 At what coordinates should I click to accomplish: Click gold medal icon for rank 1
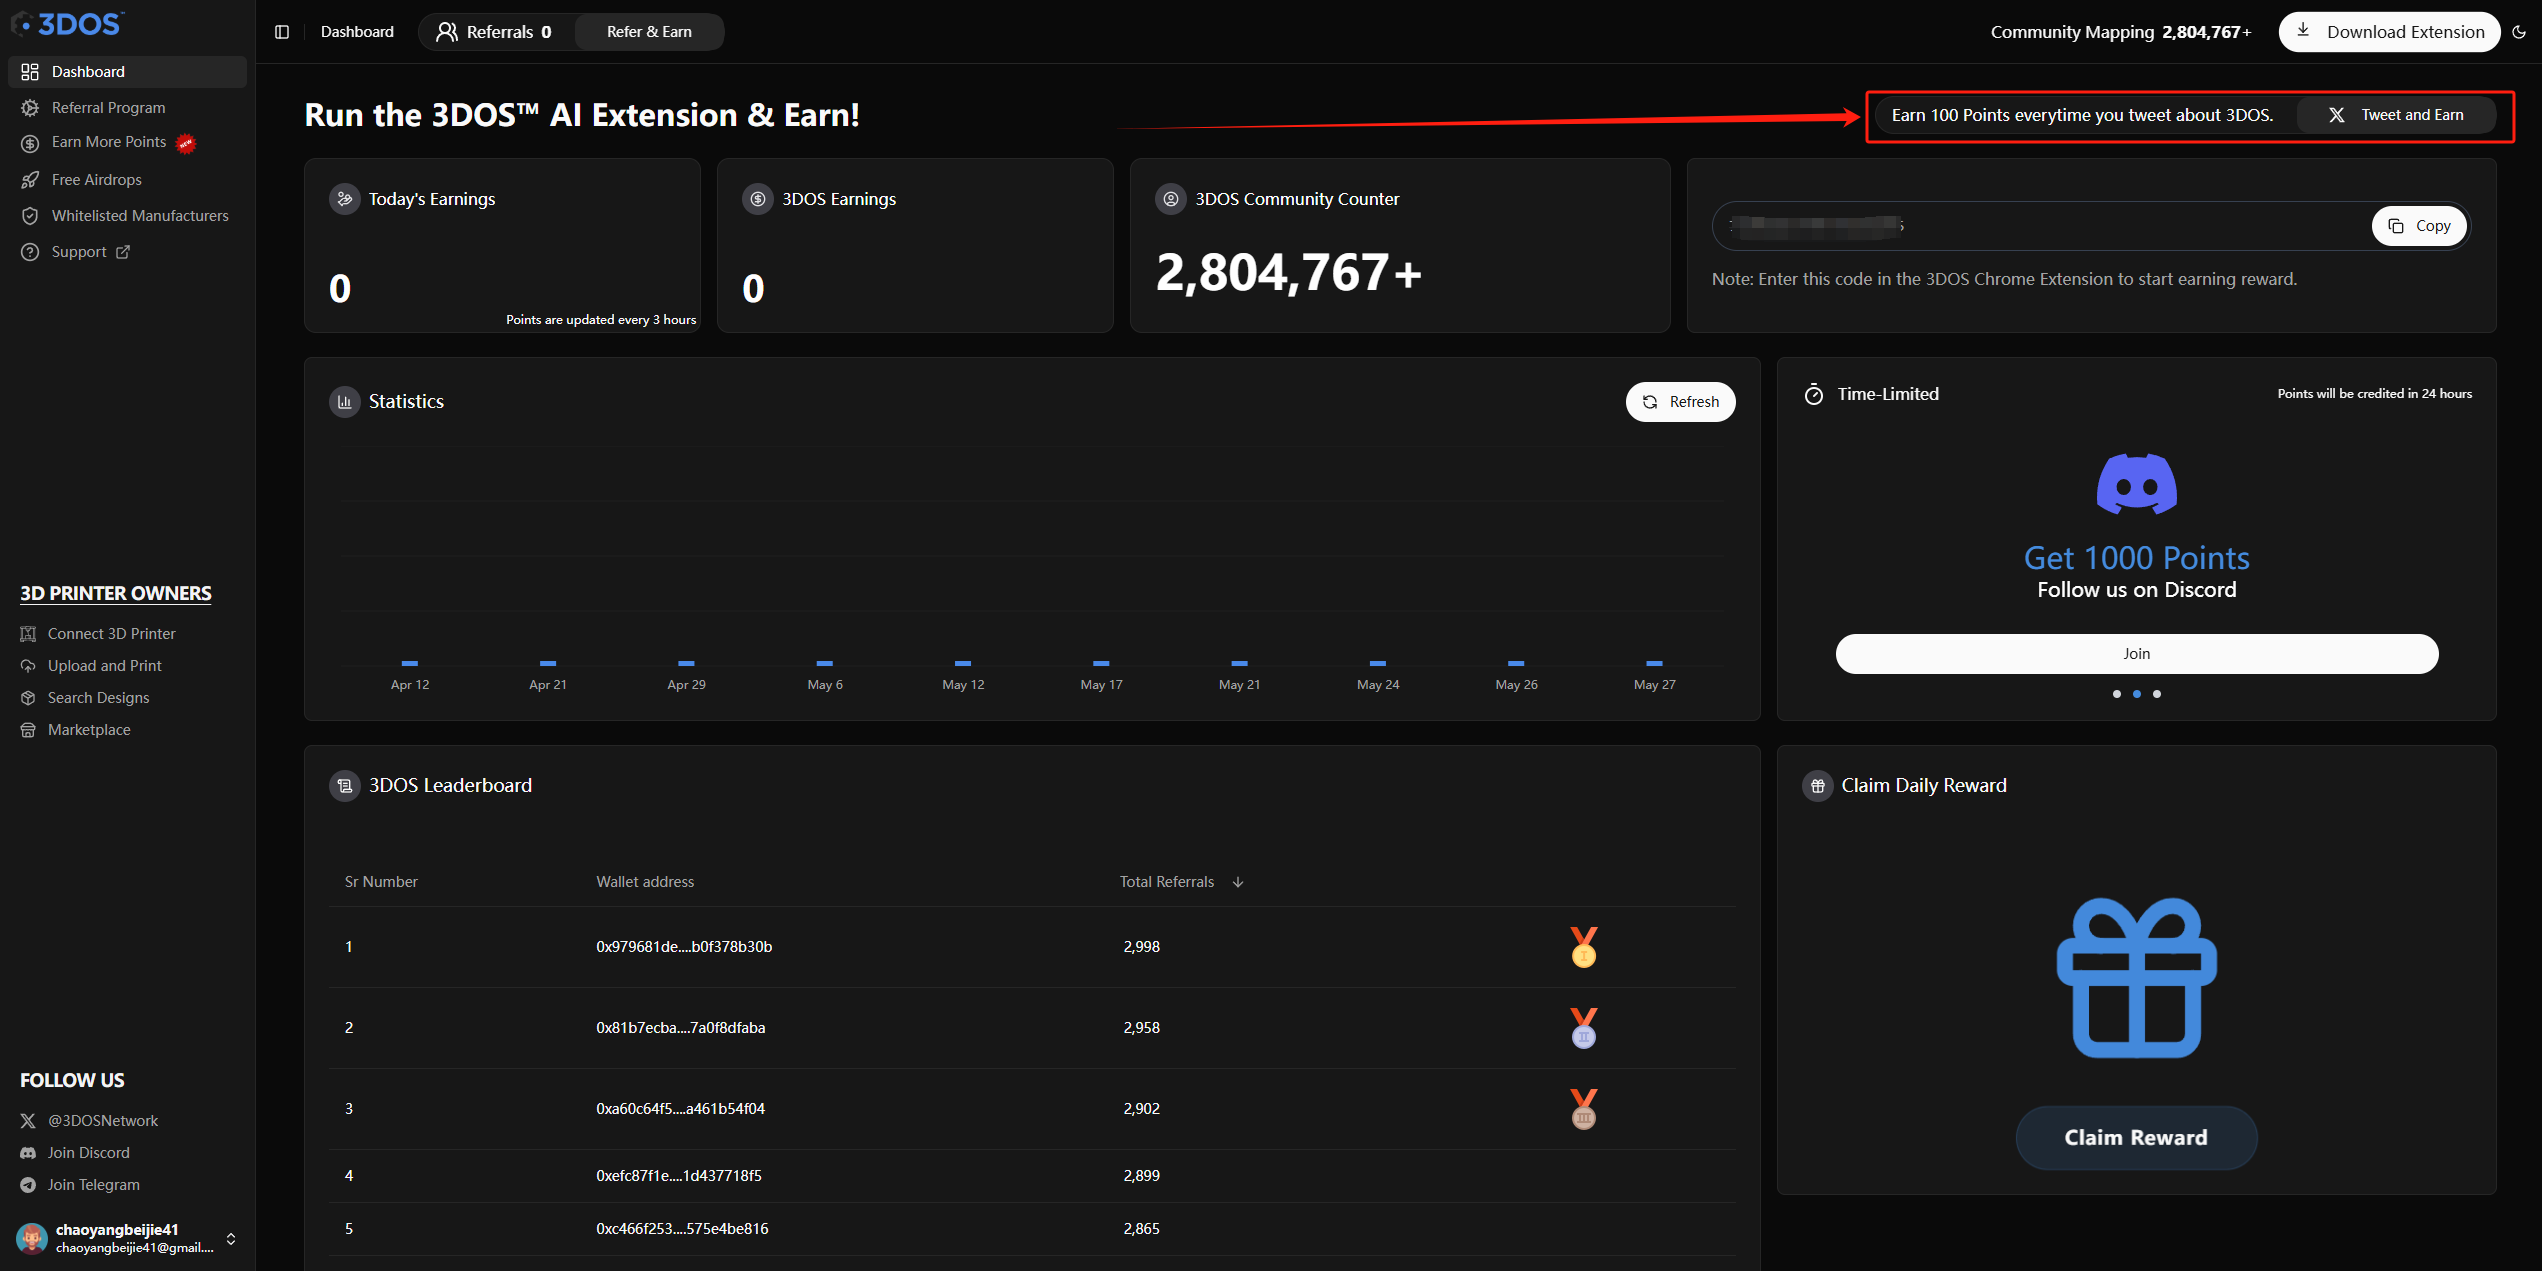point(1584,947)
